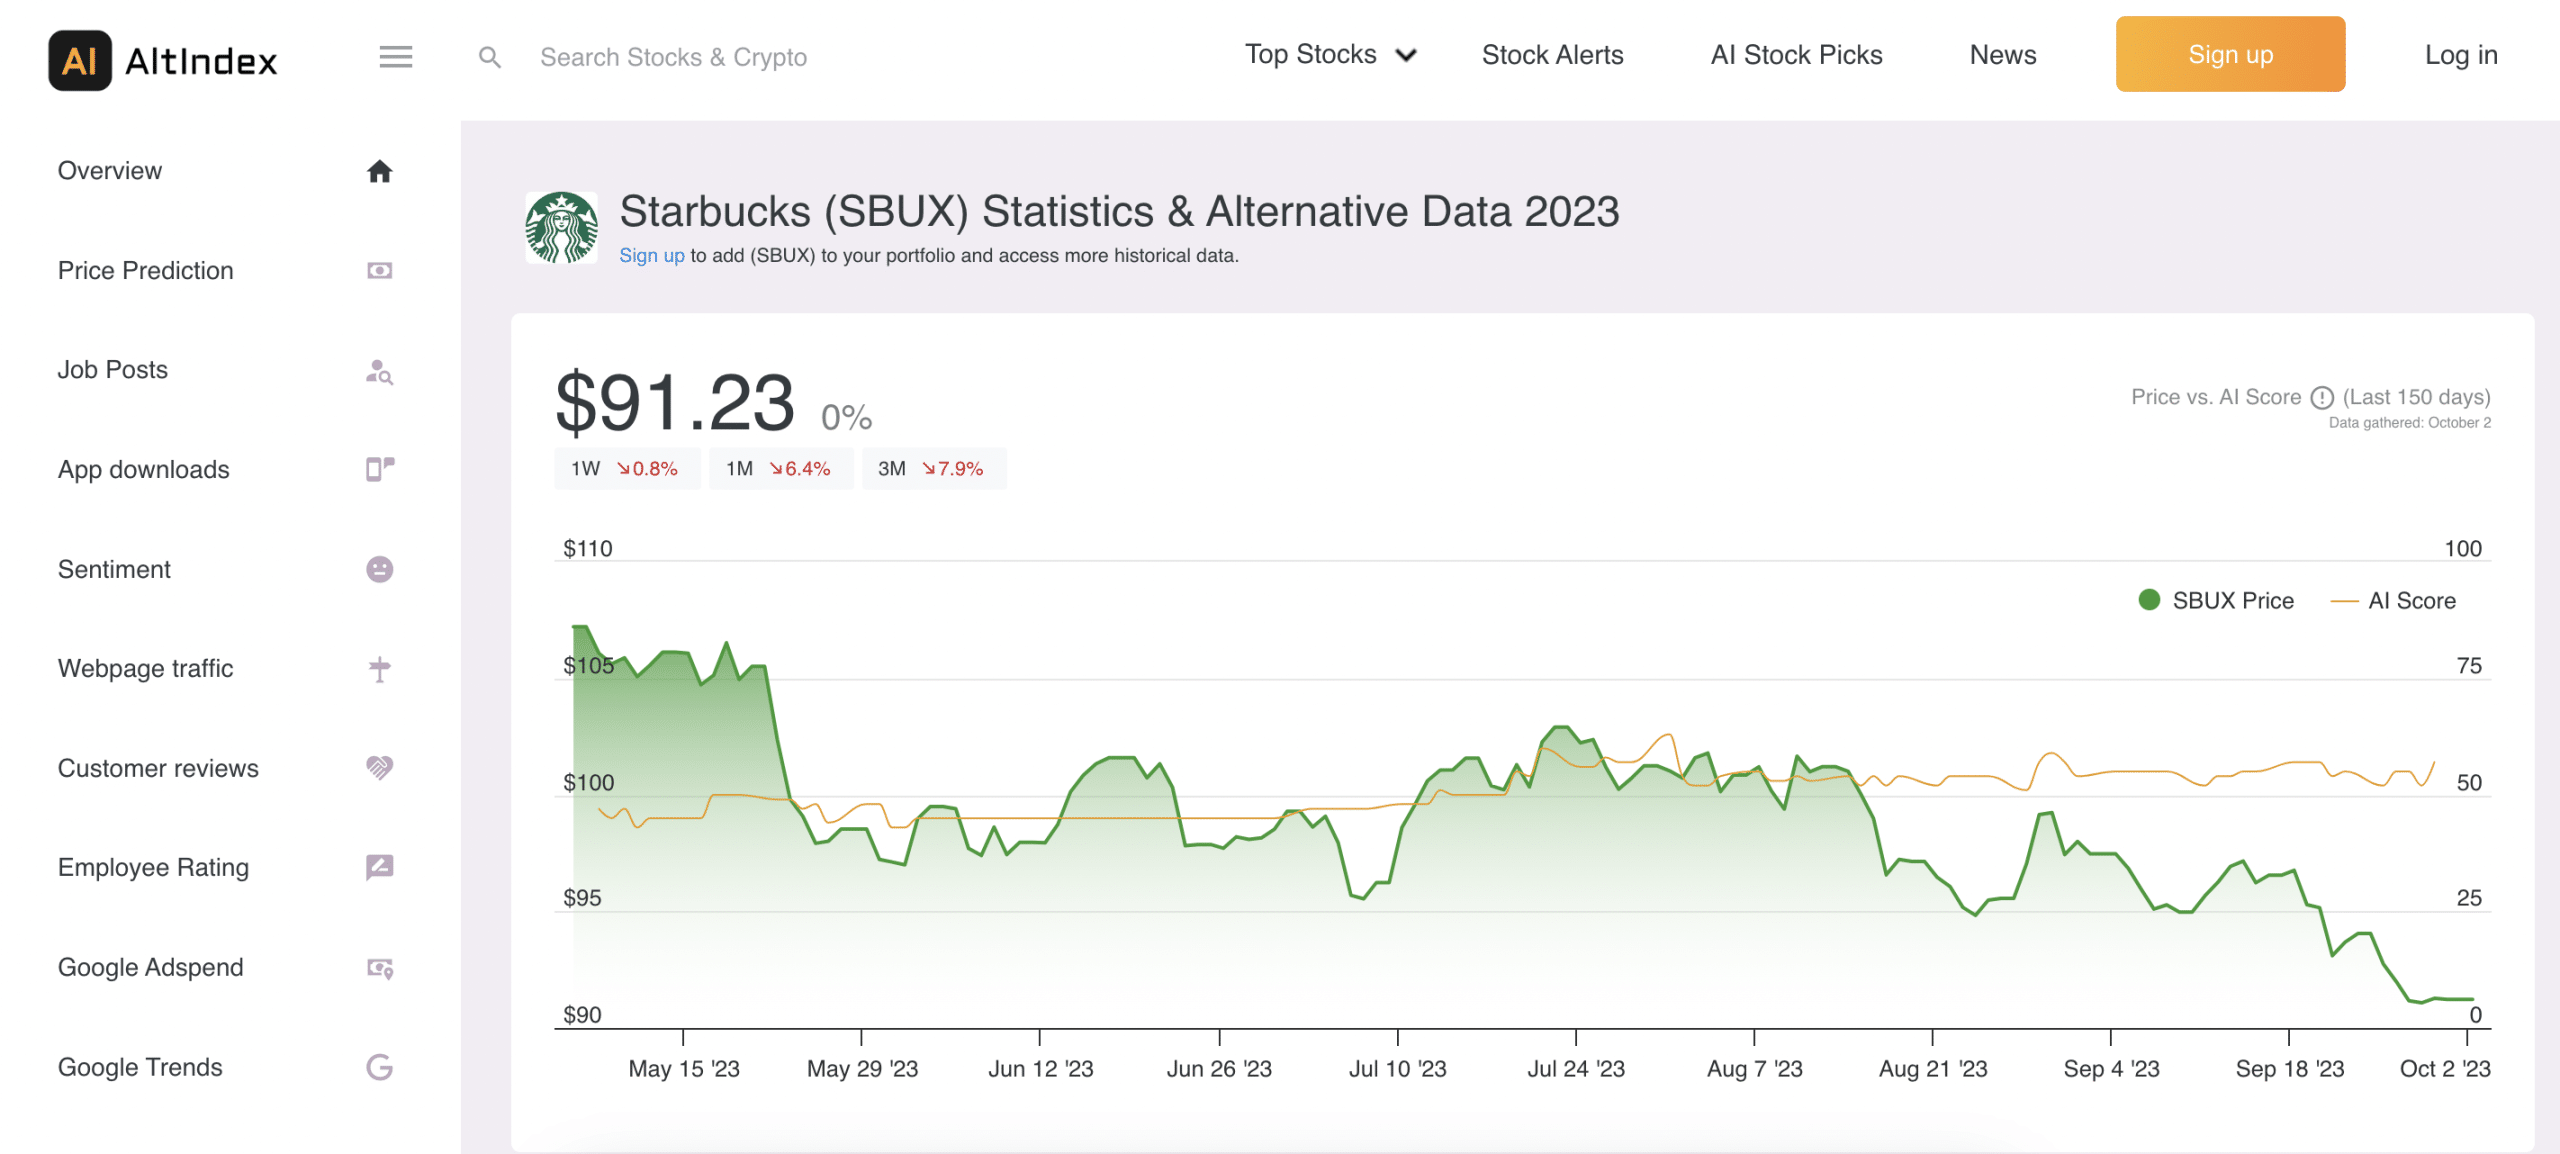Click the search magnifier icon

click(489, 57)
